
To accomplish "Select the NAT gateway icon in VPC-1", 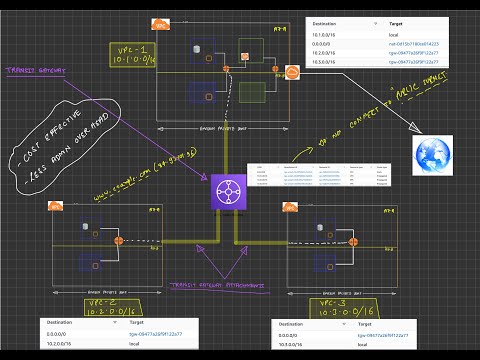I will click(x=245, y=57).
